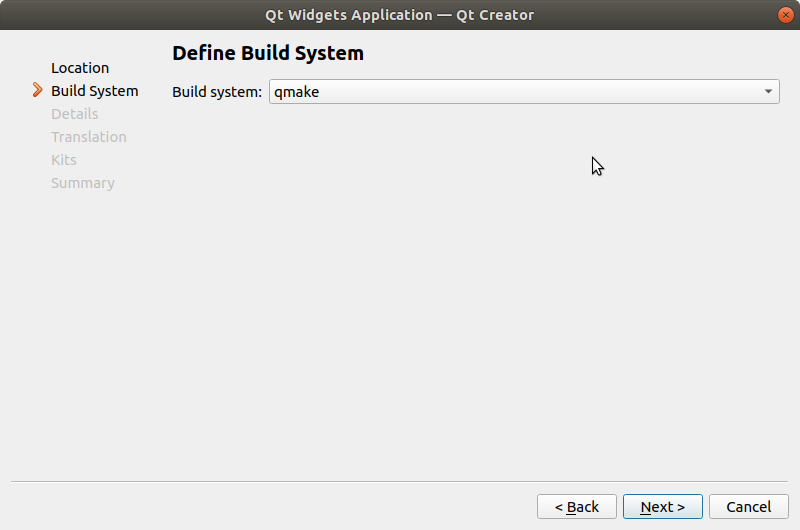Close the Qt Creator wizard window
The image size is (800, 530).
tap(785, 14)
